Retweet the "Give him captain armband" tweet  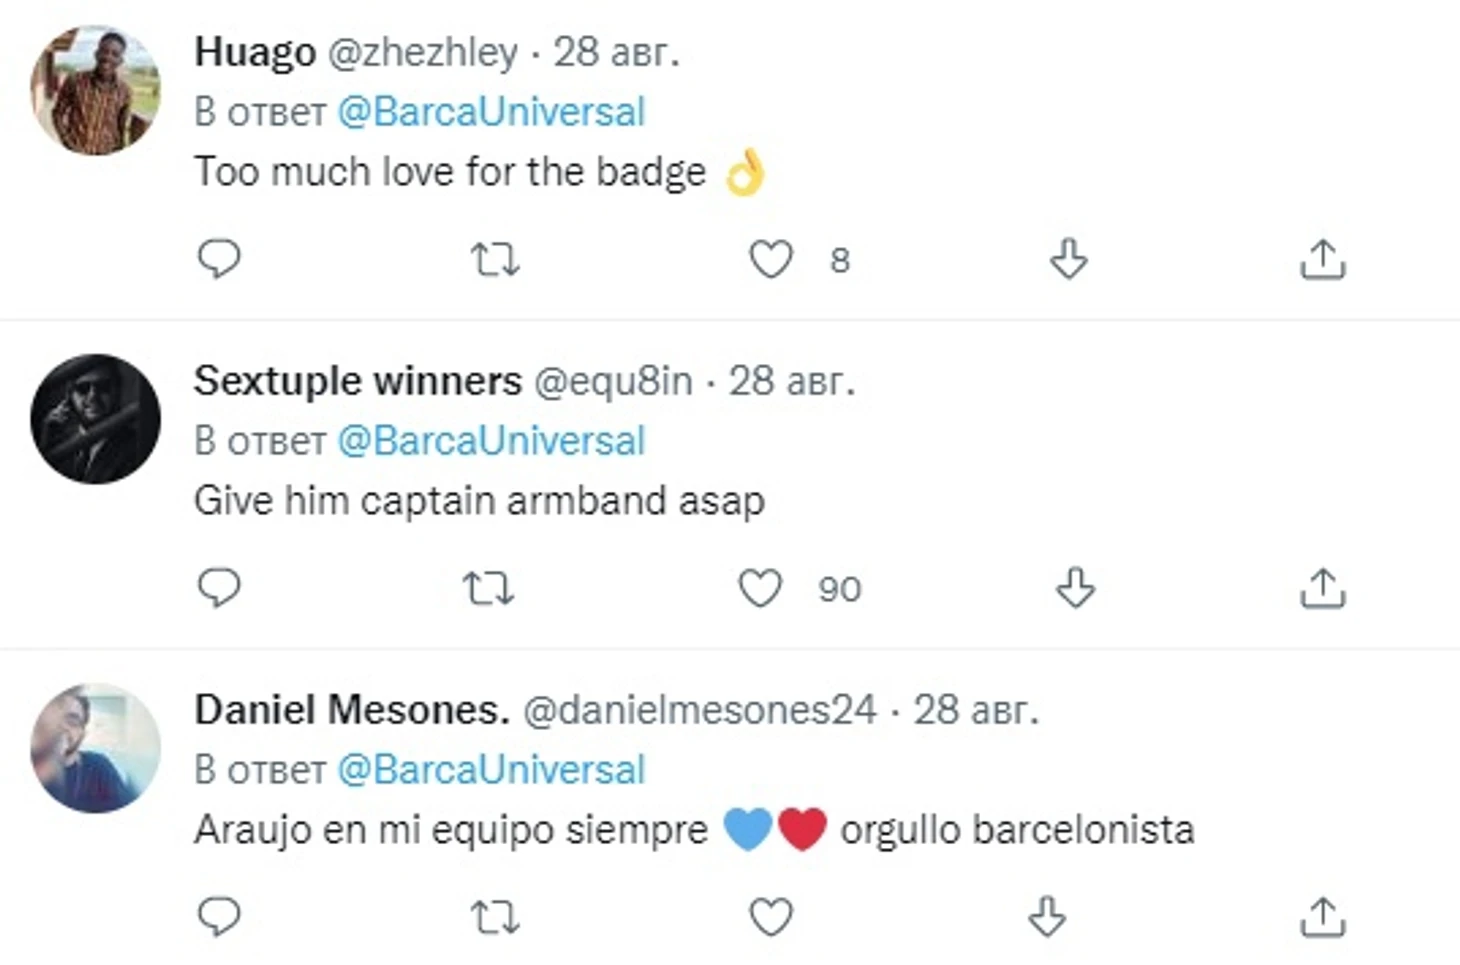tap(488, 589)
